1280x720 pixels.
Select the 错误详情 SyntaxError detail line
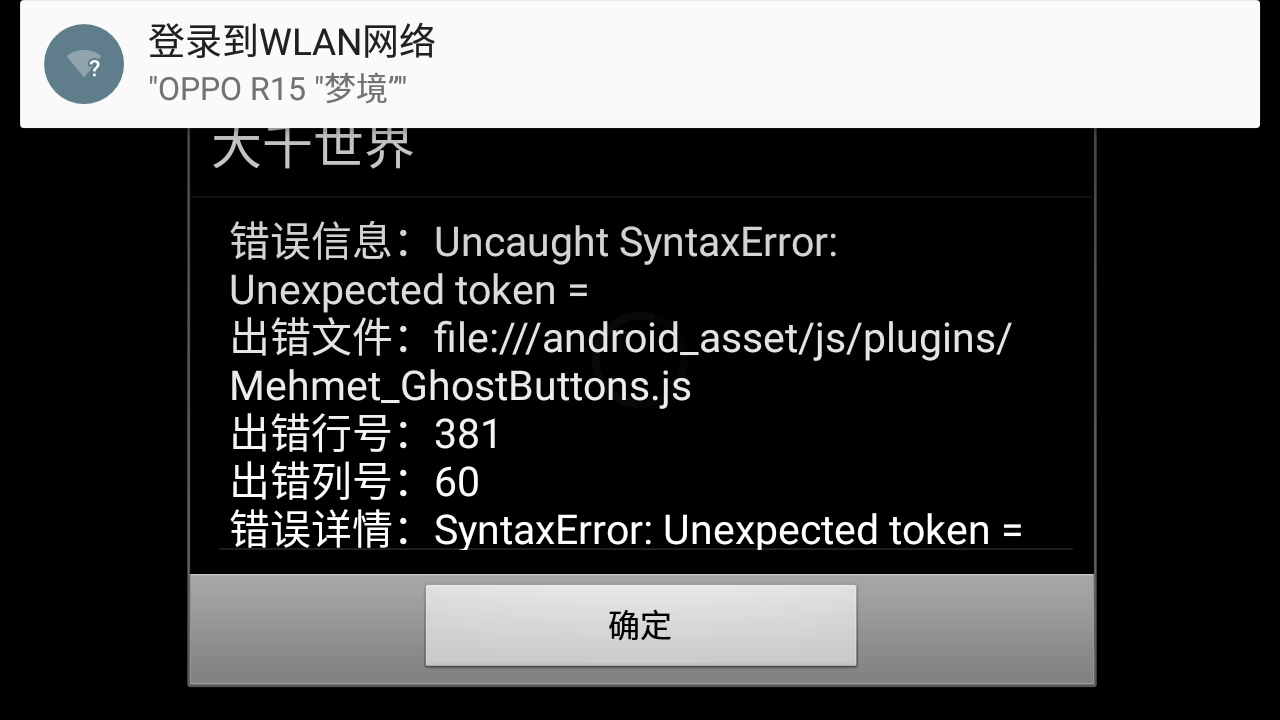click(626, 529)
